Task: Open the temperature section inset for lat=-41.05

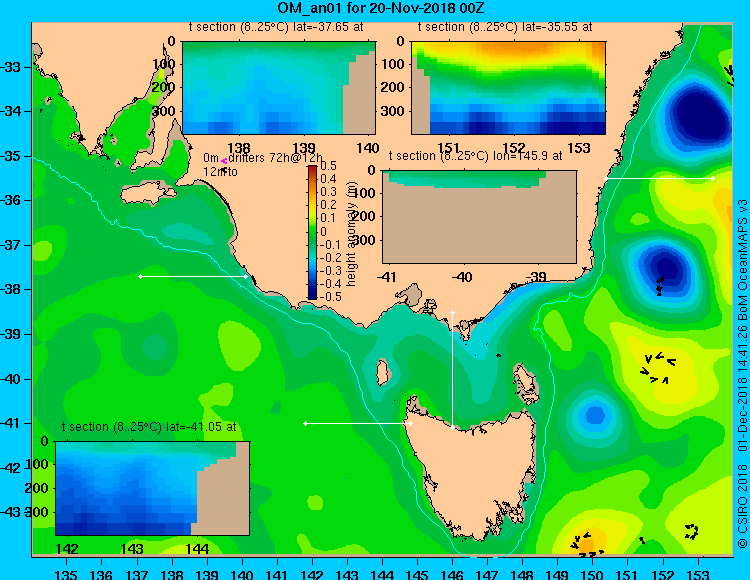Action: tap(153, 488)
